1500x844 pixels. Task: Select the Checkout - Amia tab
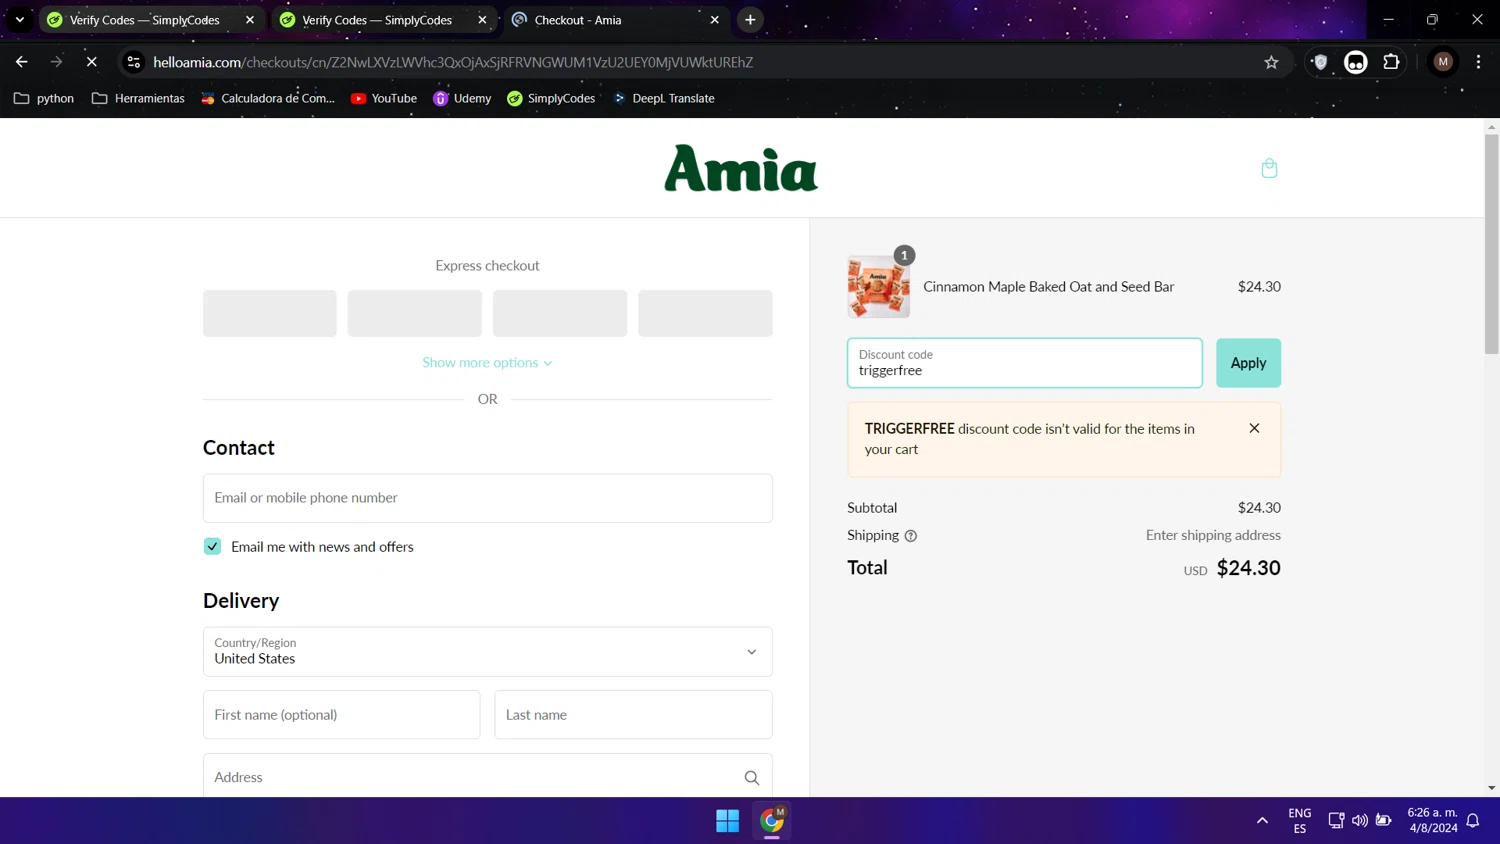(x=578, y=20)
